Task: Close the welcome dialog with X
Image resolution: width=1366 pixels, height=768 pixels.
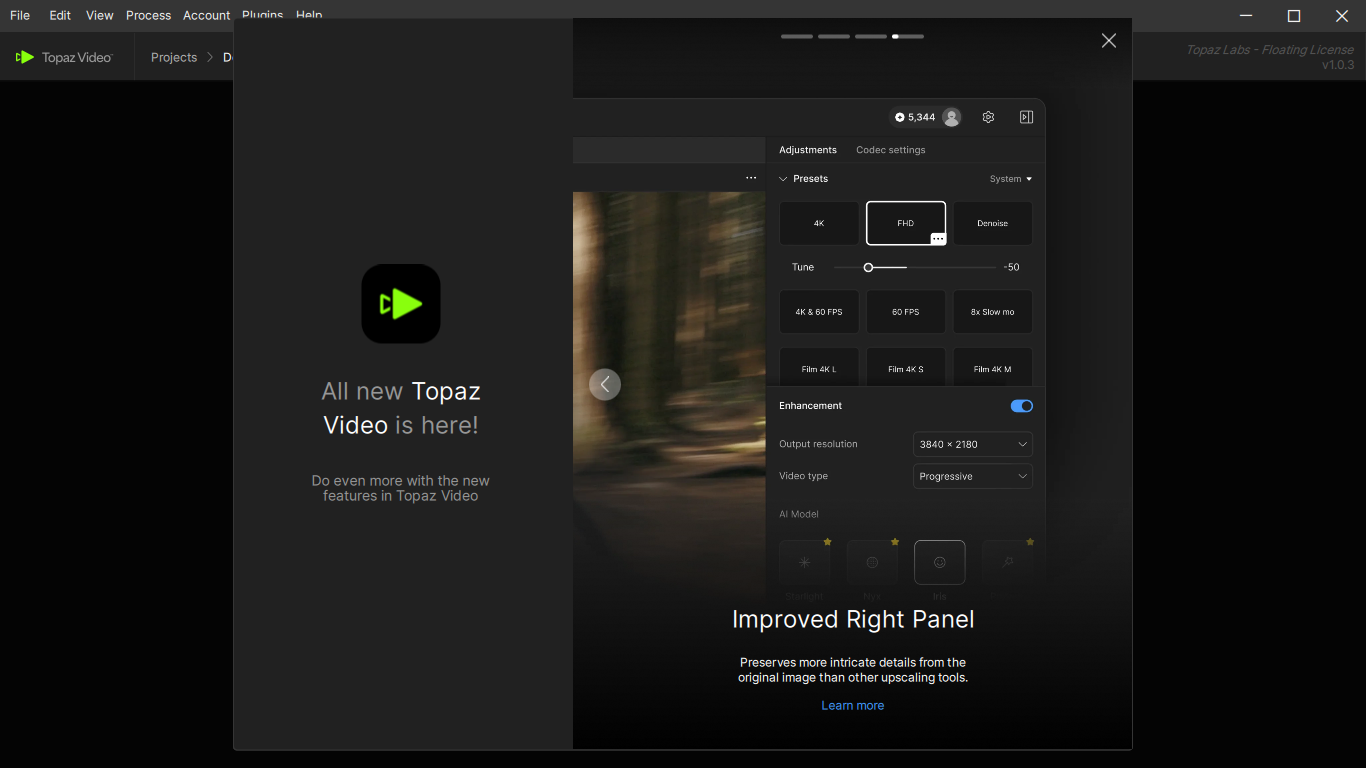Action: click(x=1108, y=41)
